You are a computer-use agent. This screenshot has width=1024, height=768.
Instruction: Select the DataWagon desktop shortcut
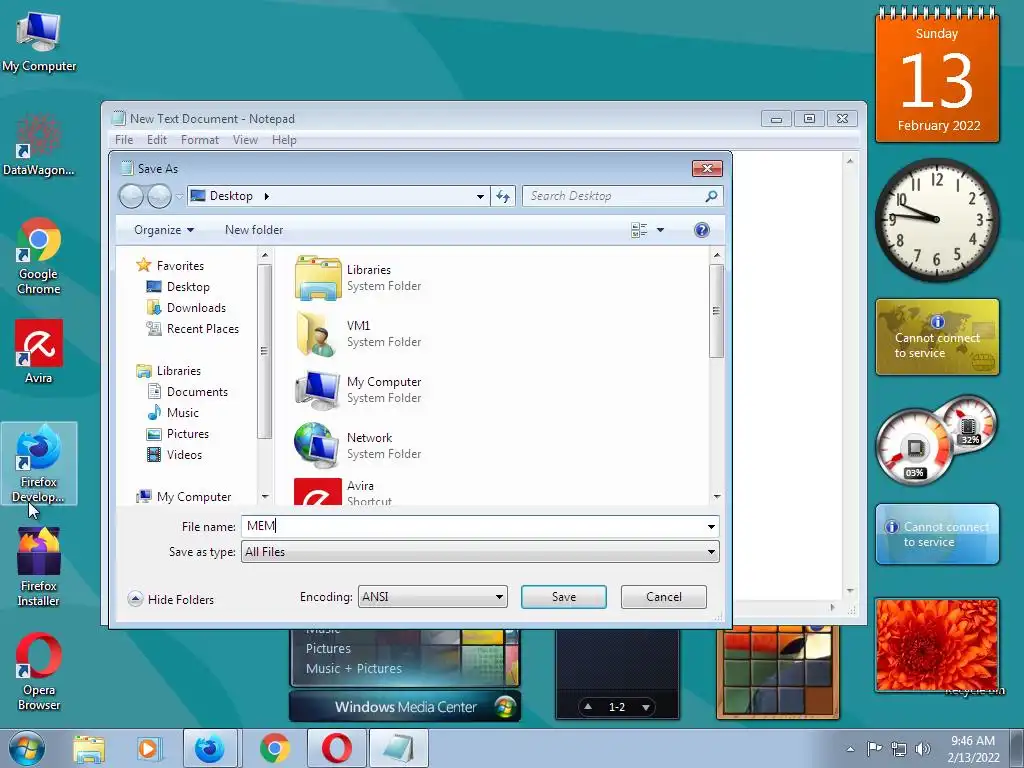coord(39,145)
